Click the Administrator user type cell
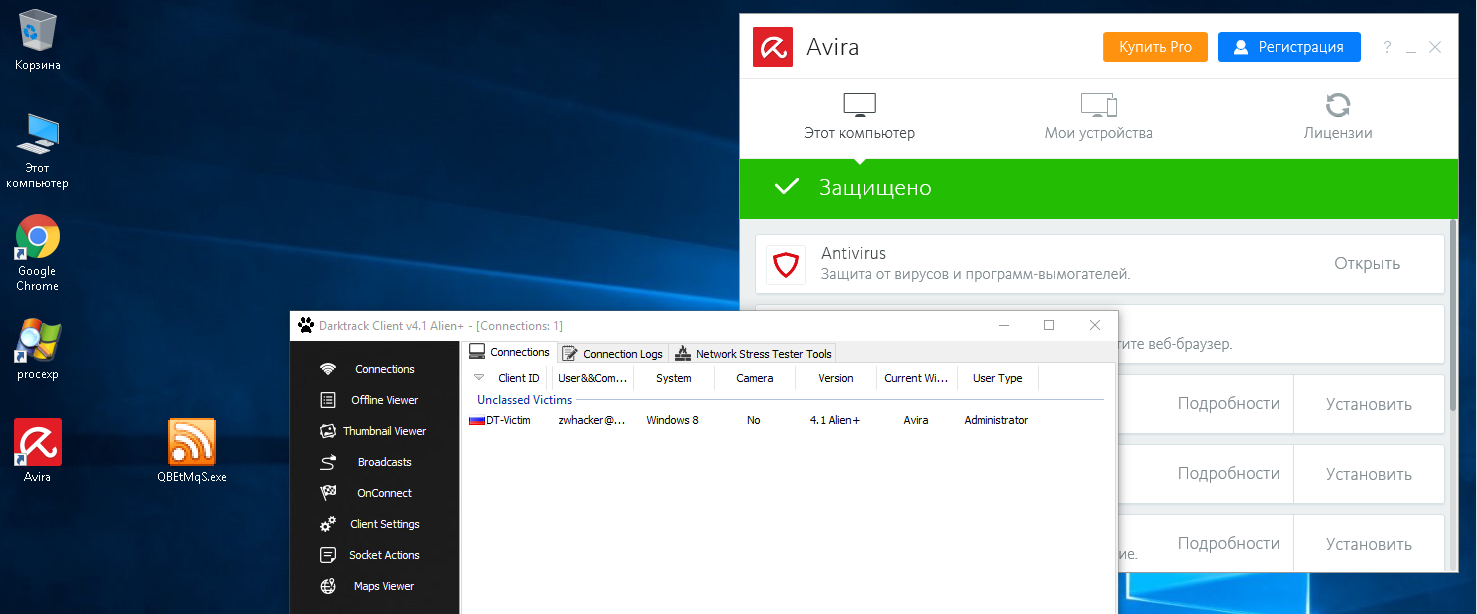This screenshot has width=1477, height=614. coord(996,420)
